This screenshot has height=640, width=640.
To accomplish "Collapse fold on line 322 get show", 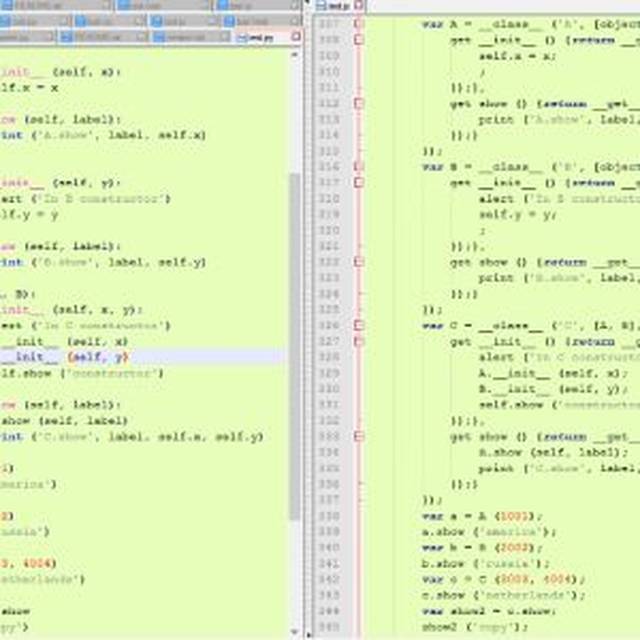I will [359, 262].
